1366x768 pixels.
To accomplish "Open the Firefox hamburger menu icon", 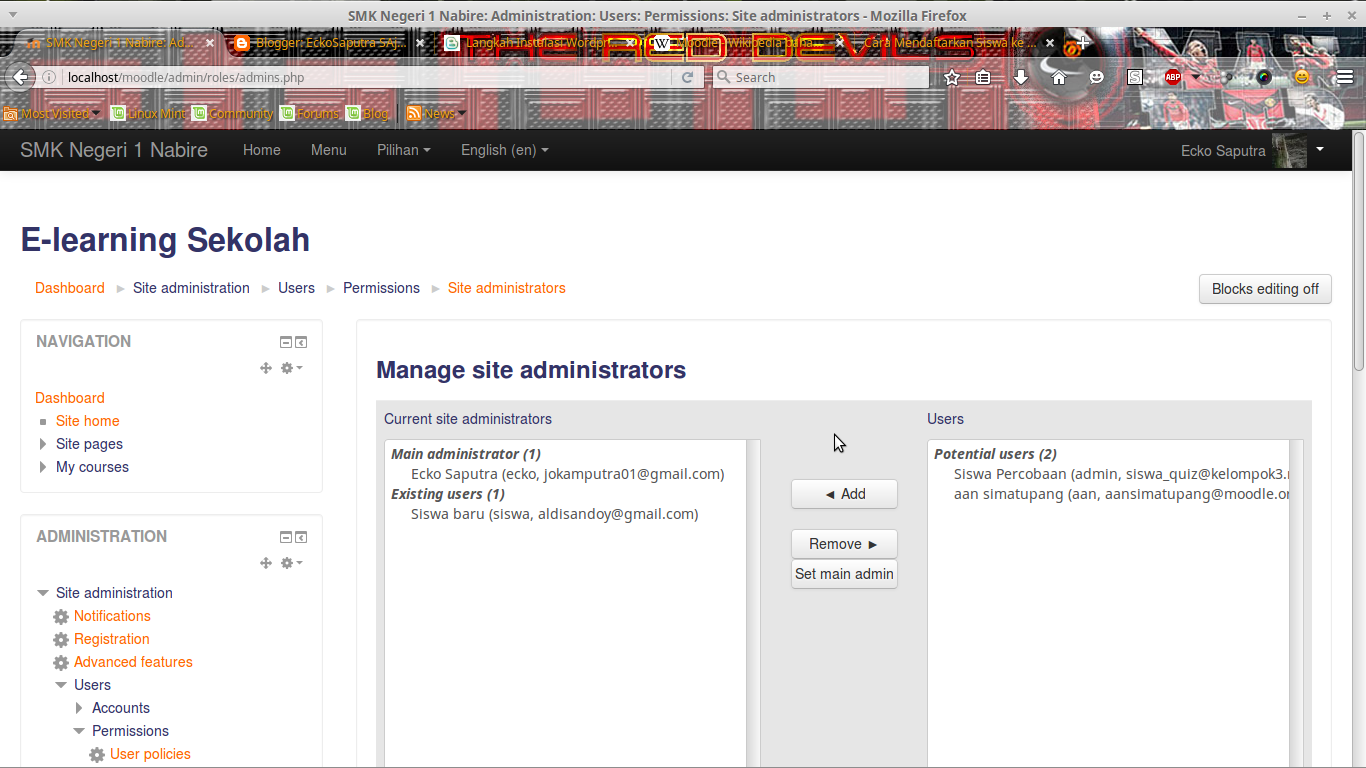I will 1345,77.
